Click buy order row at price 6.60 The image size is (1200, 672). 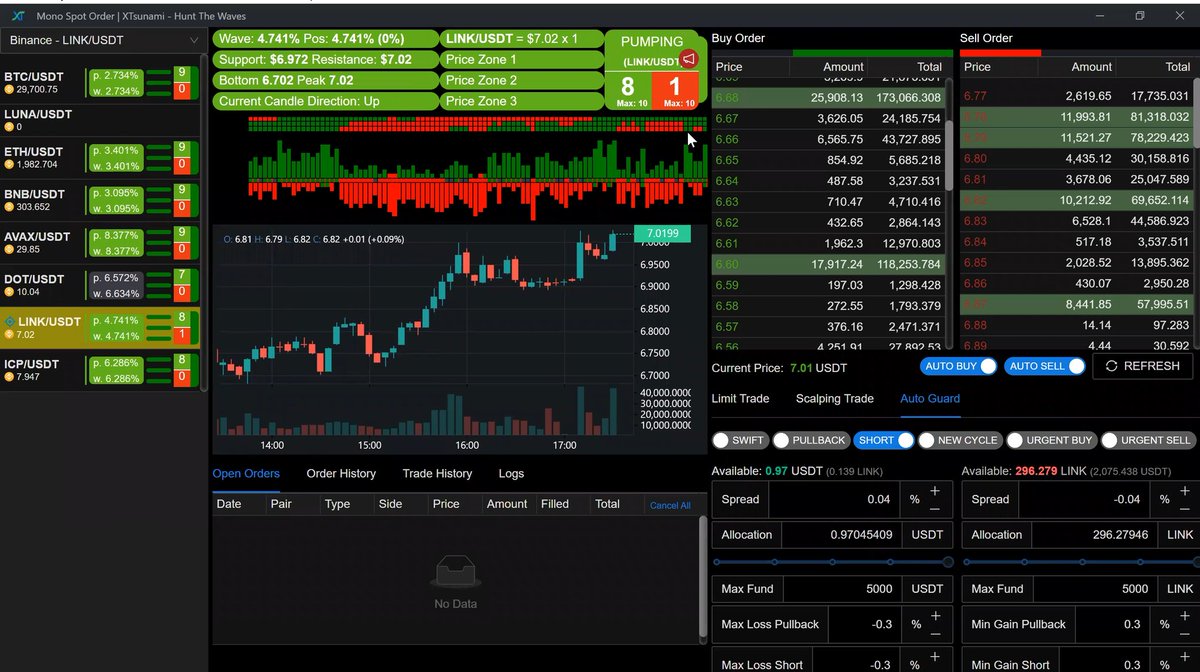point(828,265)
